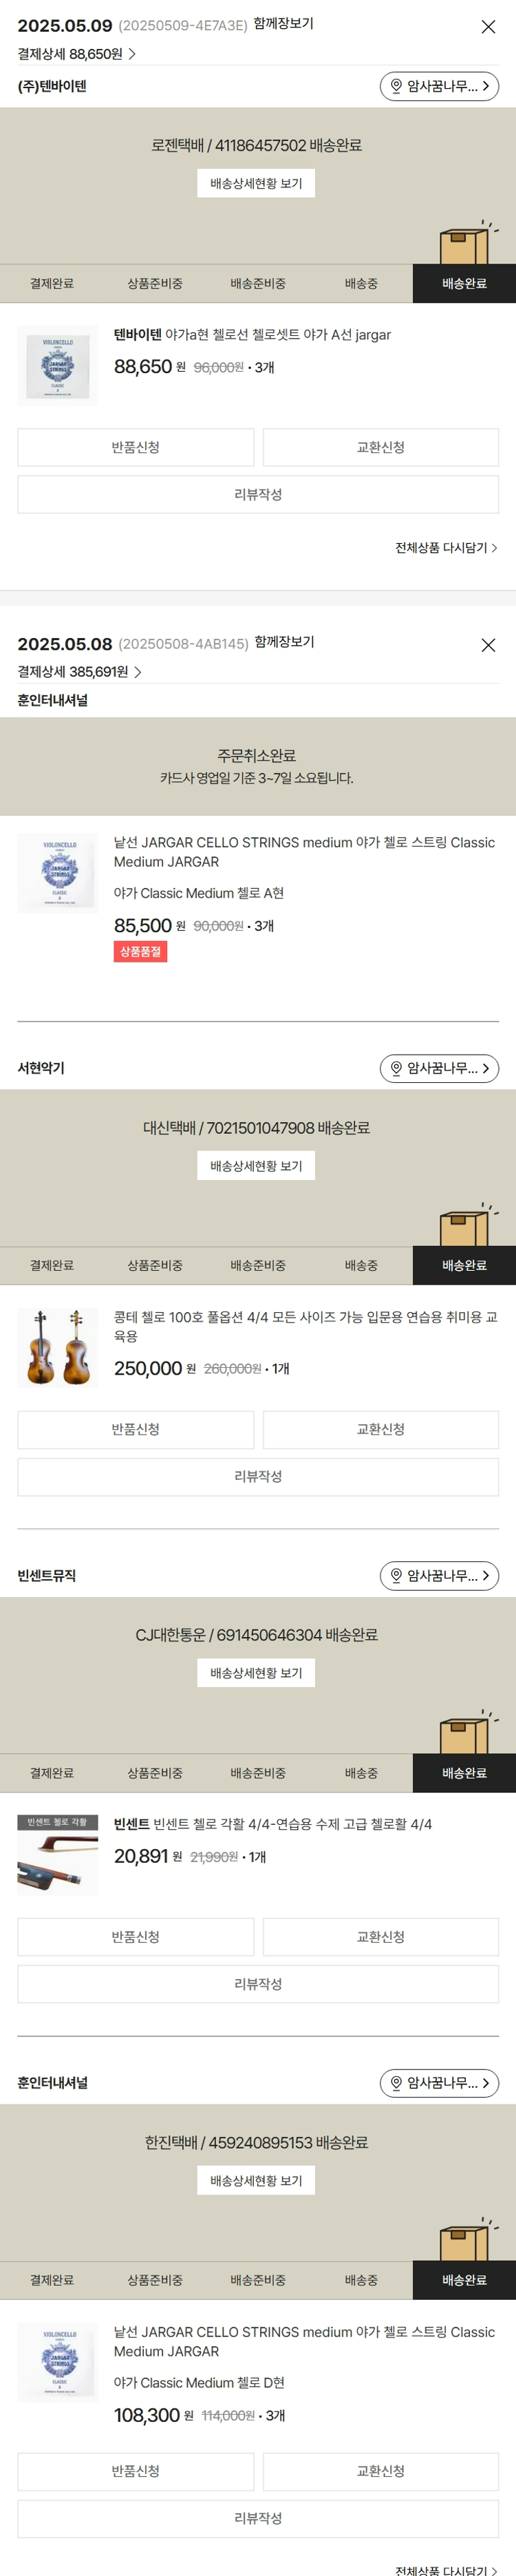Close the 2025.05.09 order with X icon
Viewport: 516px width, 2576px height.
point(488,27)
